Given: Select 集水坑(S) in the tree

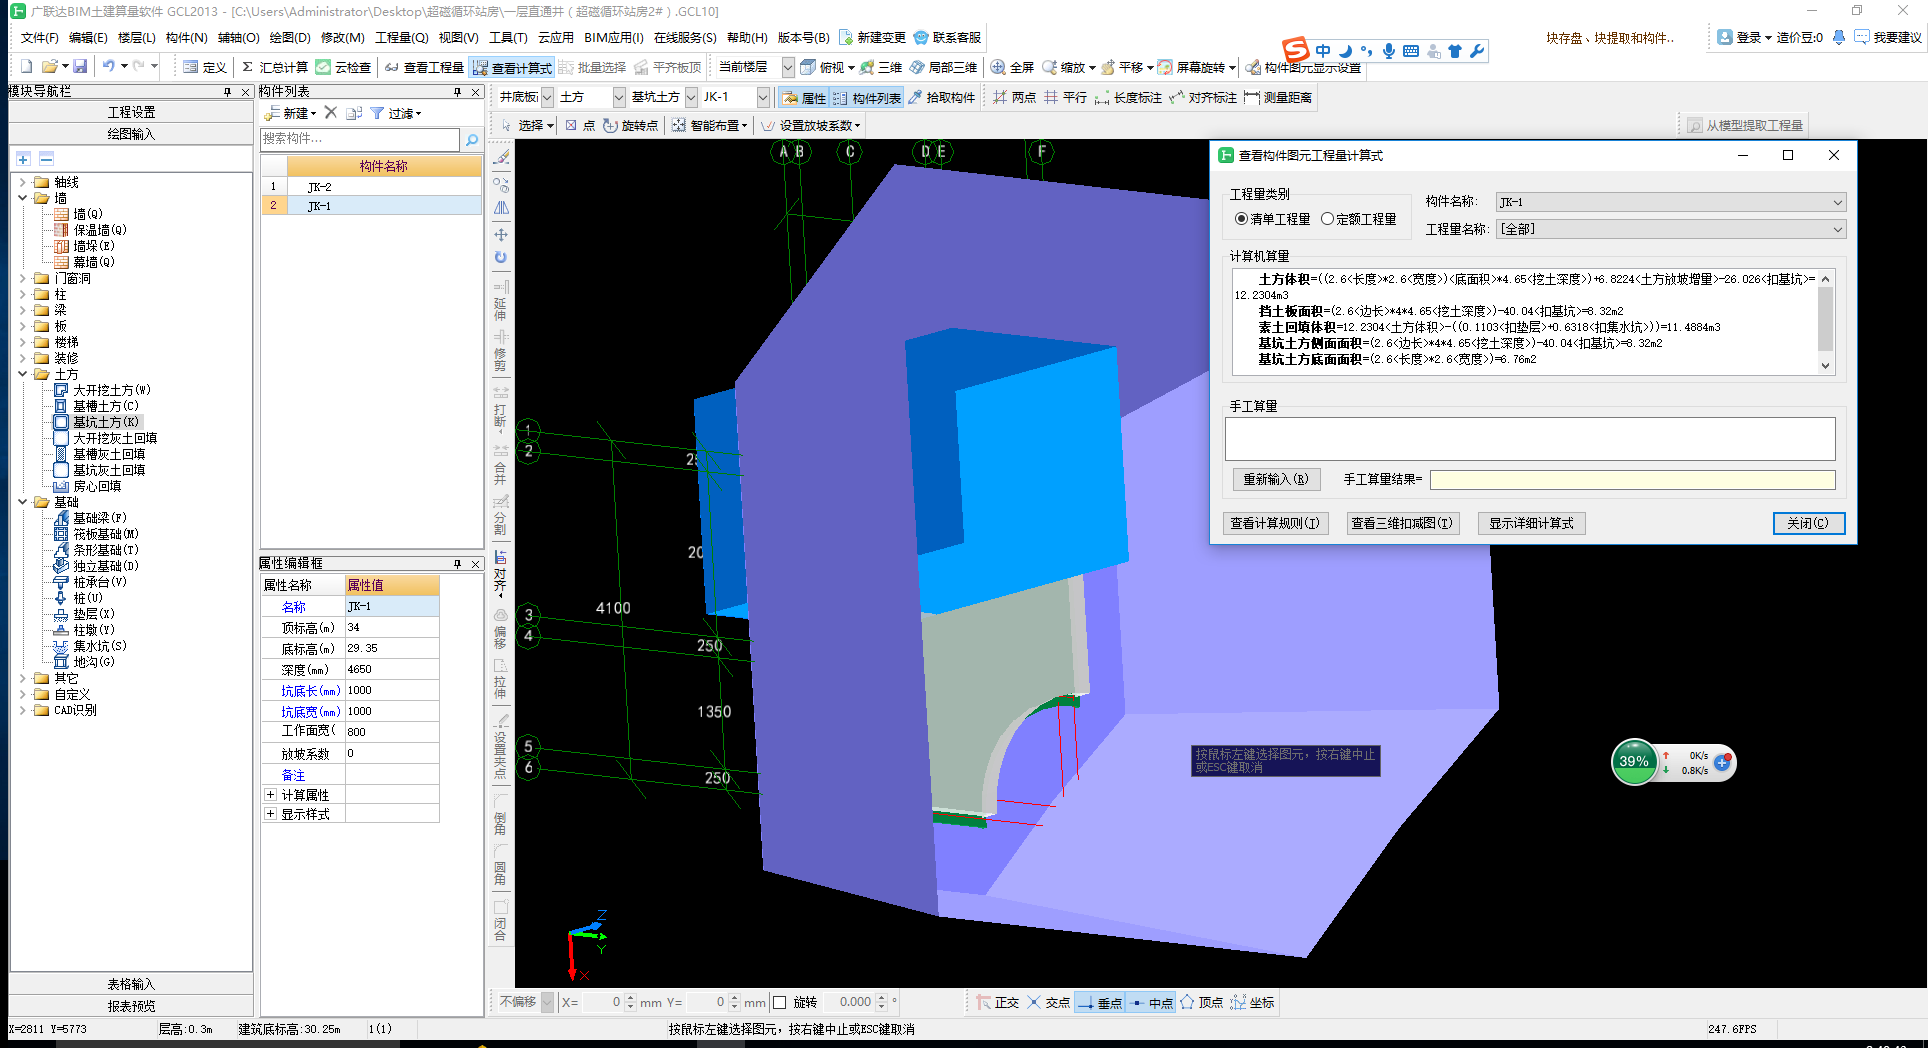Looking at the screenshot, I should coord(99,646).
